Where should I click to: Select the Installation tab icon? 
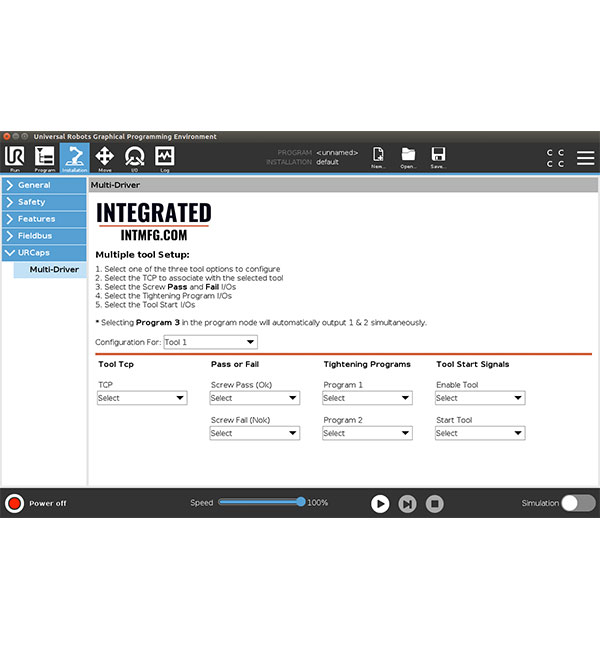(x=75, y=158)
